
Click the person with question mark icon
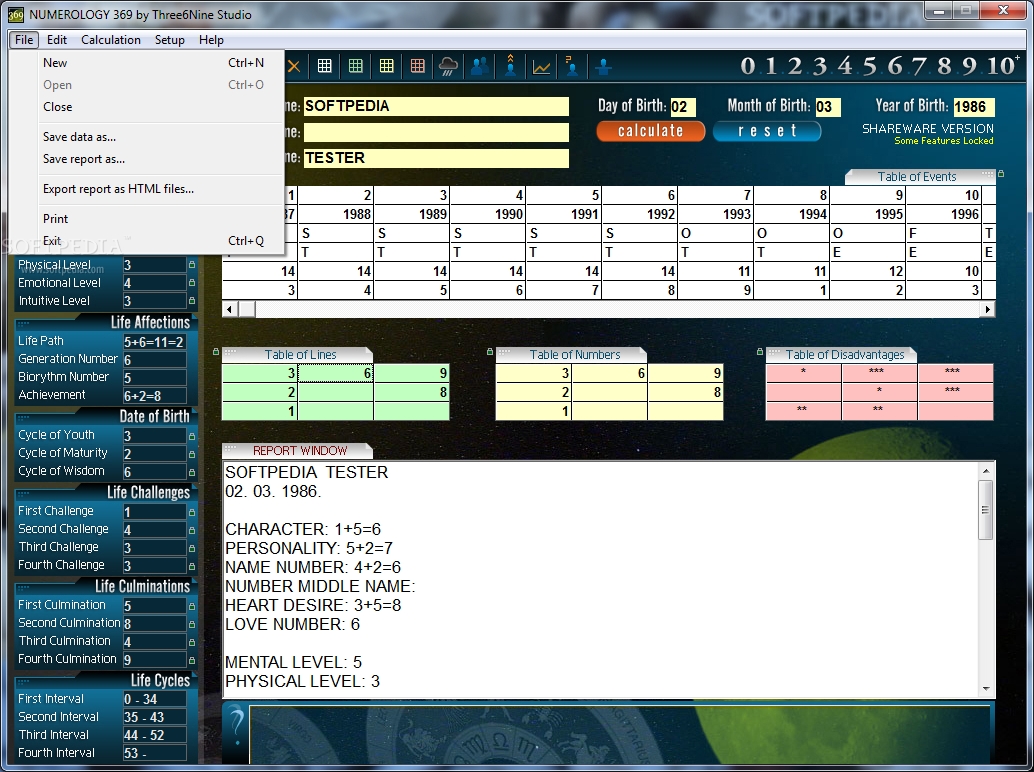572,66
